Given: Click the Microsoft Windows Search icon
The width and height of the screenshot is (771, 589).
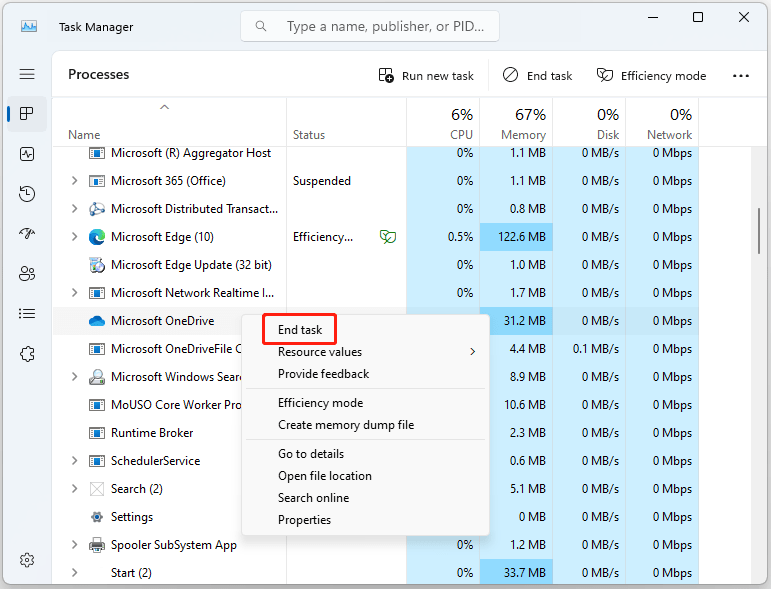Looking at the screenshot, I should [97, 377].
